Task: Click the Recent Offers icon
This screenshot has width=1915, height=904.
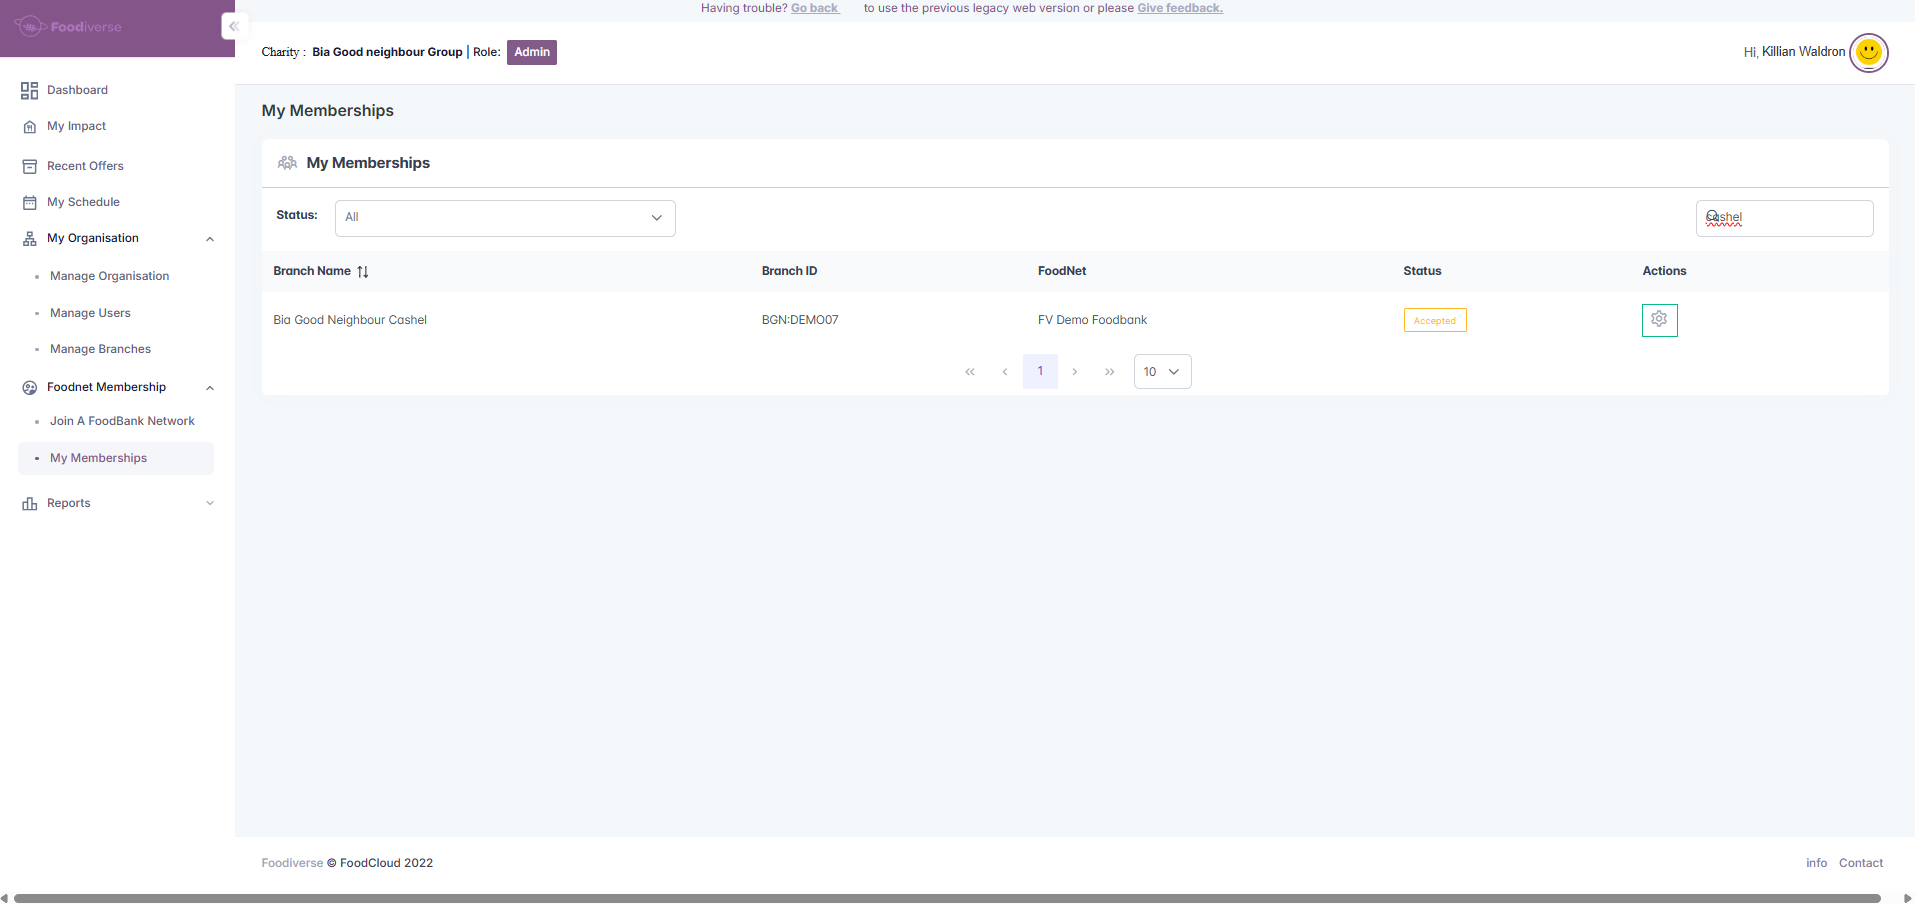Action: click(29, 167)
